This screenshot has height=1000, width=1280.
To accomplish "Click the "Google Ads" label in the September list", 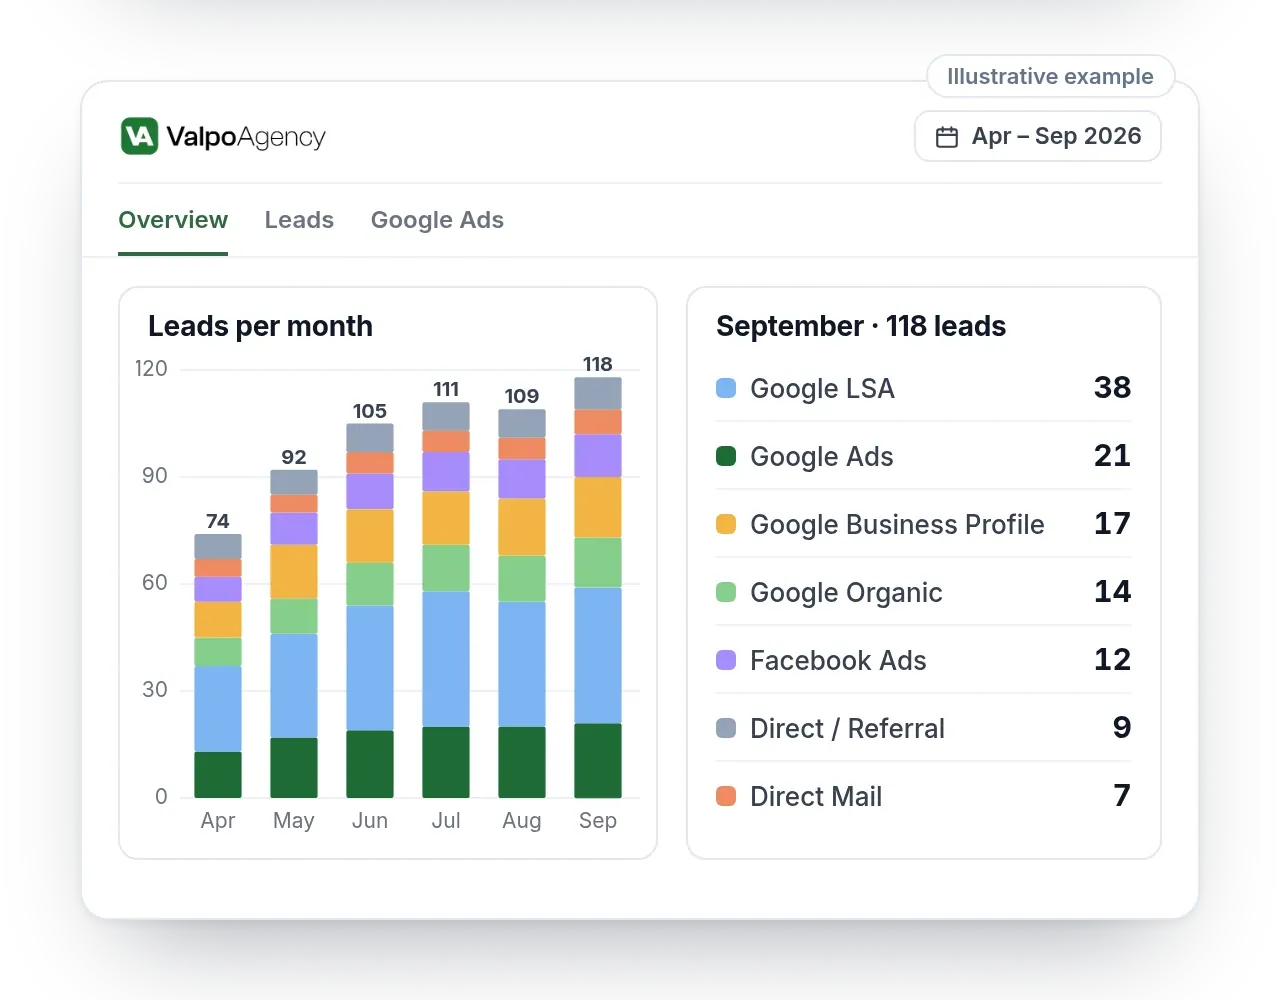I will click(822, 456).
